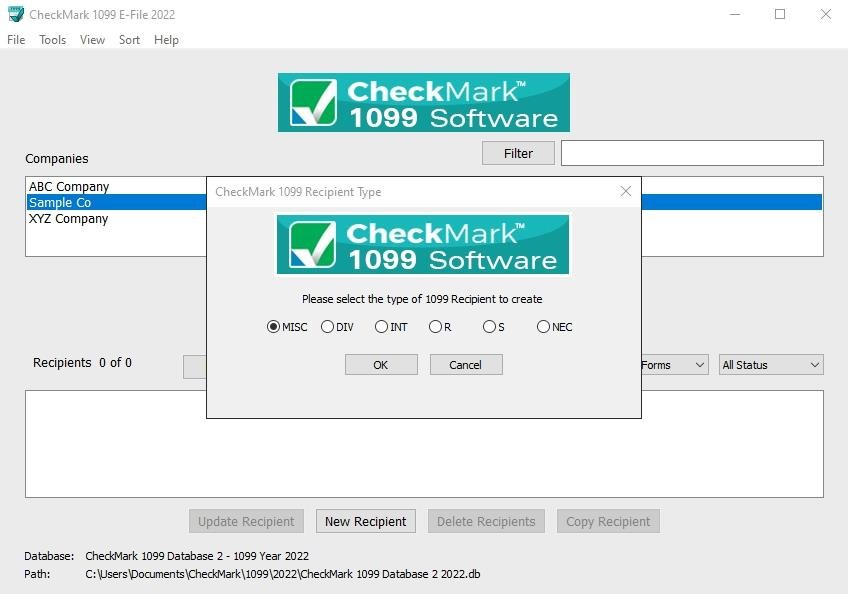848x594 pixels.
Task: Open the Tools menu
Action: [52, 40]
